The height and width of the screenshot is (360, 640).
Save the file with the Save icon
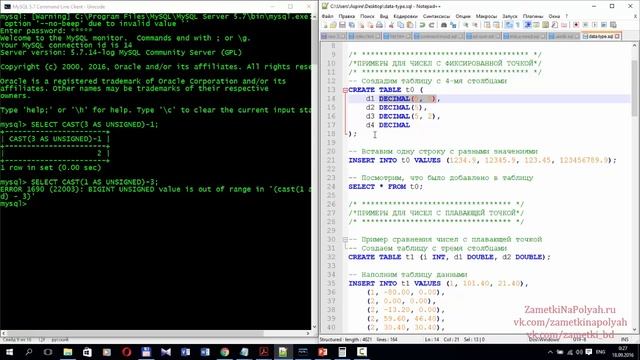pos(342,25)
